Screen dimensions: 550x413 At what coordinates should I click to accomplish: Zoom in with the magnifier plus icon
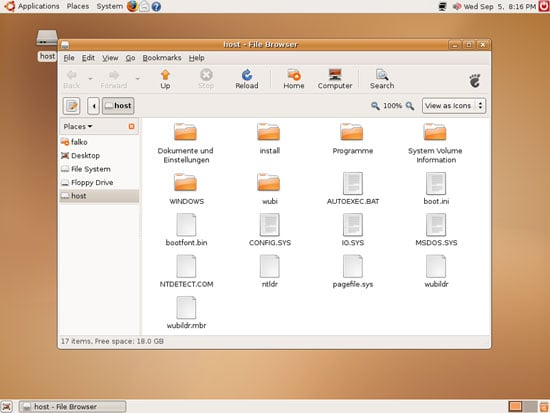(x=409, y=106)
